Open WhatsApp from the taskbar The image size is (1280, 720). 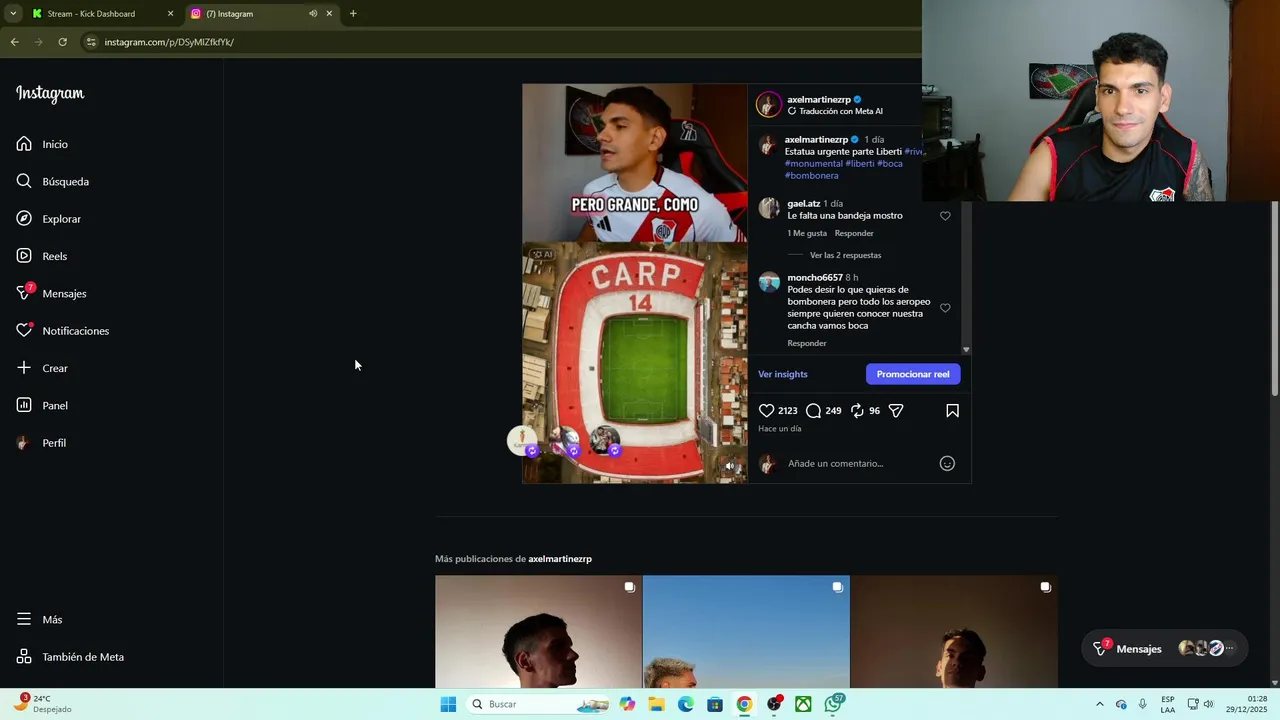coord(833,704)
